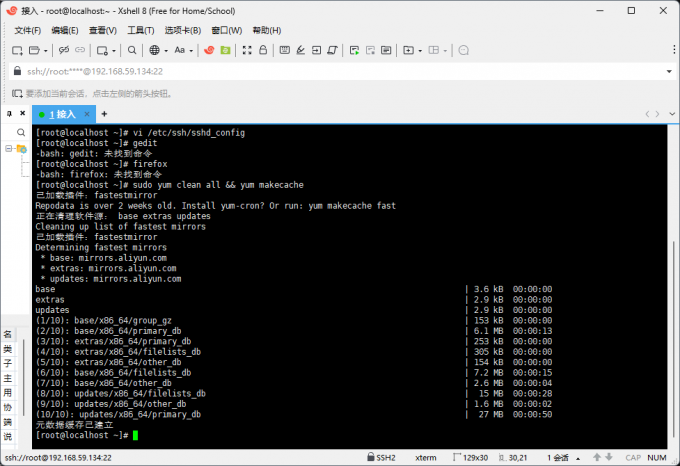Open the 文件(F) menu
The height and width of the screenshot is (466, 680).
pyautogui.click(x=28, y=30)
